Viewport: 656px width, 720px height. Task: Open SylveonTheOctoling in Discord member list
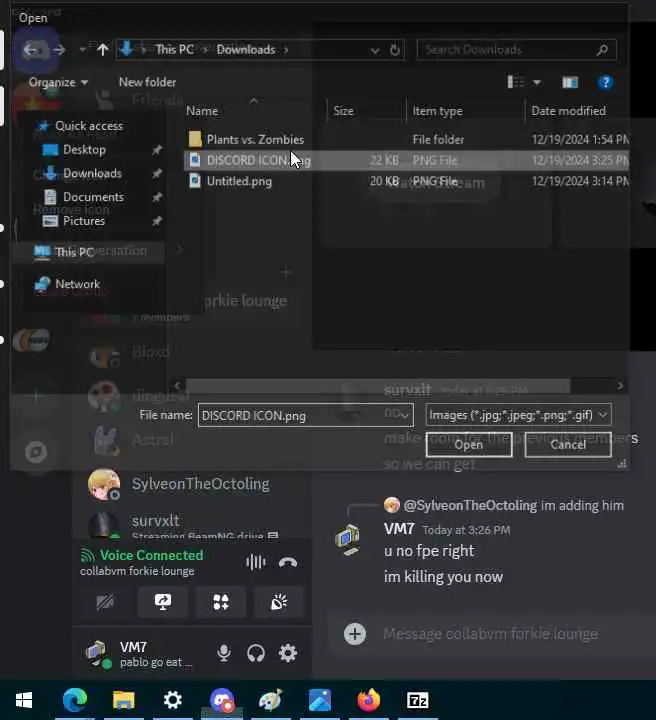pos(190,484)
